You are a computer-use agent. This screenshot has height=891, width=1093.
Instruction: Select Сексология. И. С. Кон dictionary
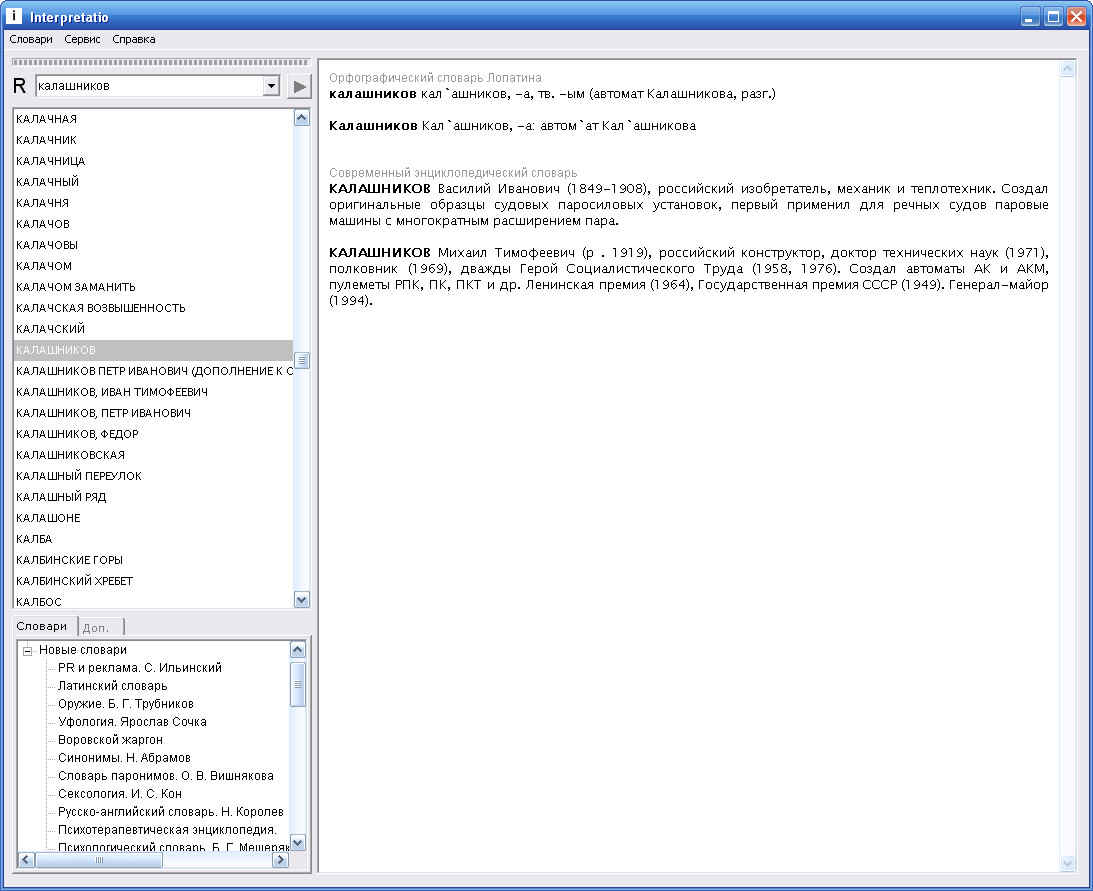pos(120,794)
